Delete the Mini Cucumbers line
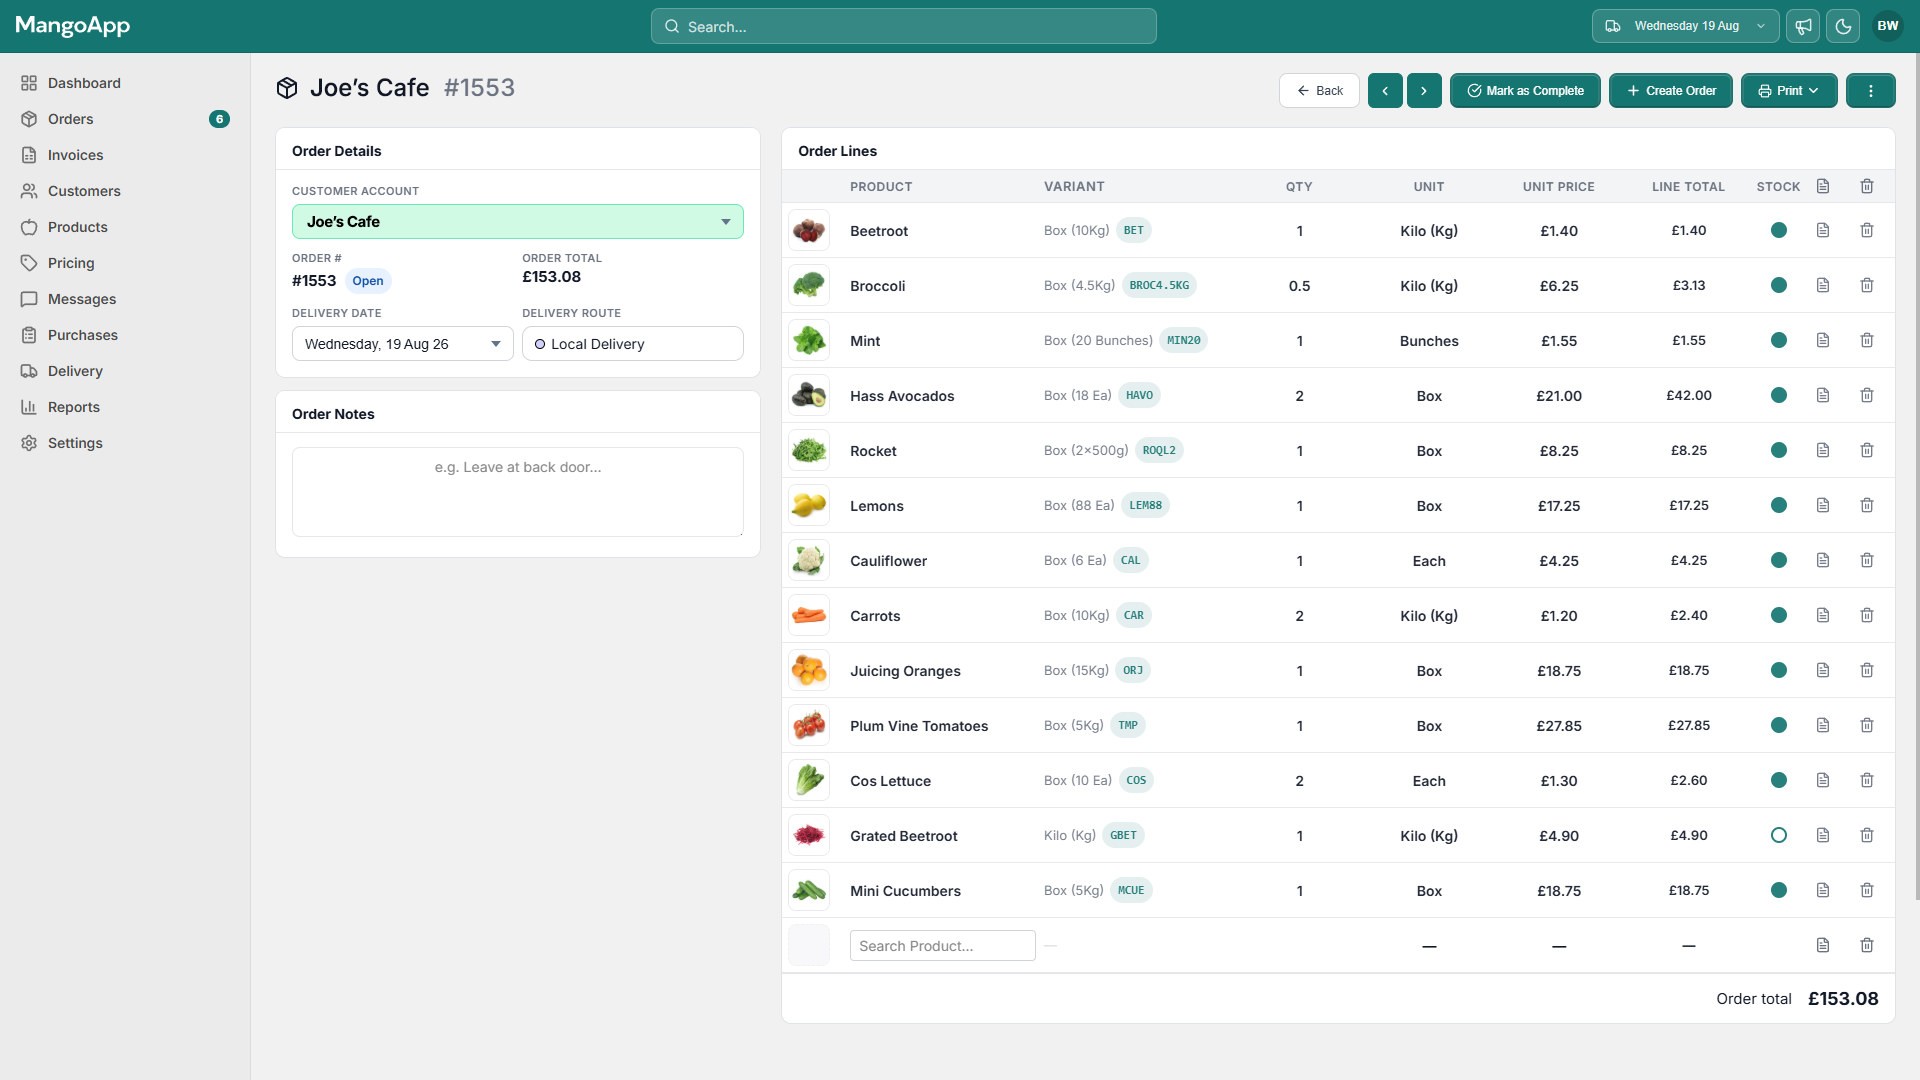 click(x=1866, y=890)
